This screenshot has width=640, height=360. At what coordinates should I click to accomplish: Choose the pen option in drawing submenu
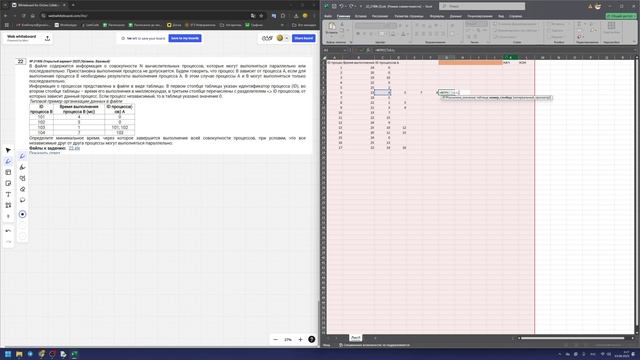pyautogui.click(x=22, y=156)
